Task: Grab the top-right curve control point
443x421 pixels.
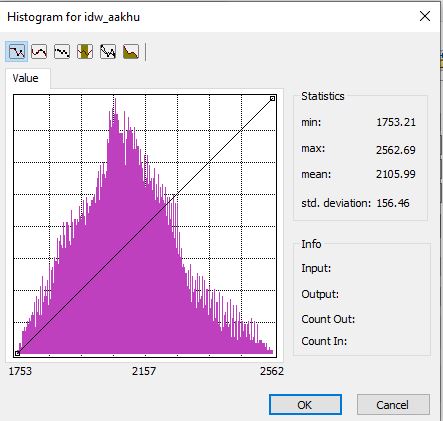Action: click(x=272, y=98)
